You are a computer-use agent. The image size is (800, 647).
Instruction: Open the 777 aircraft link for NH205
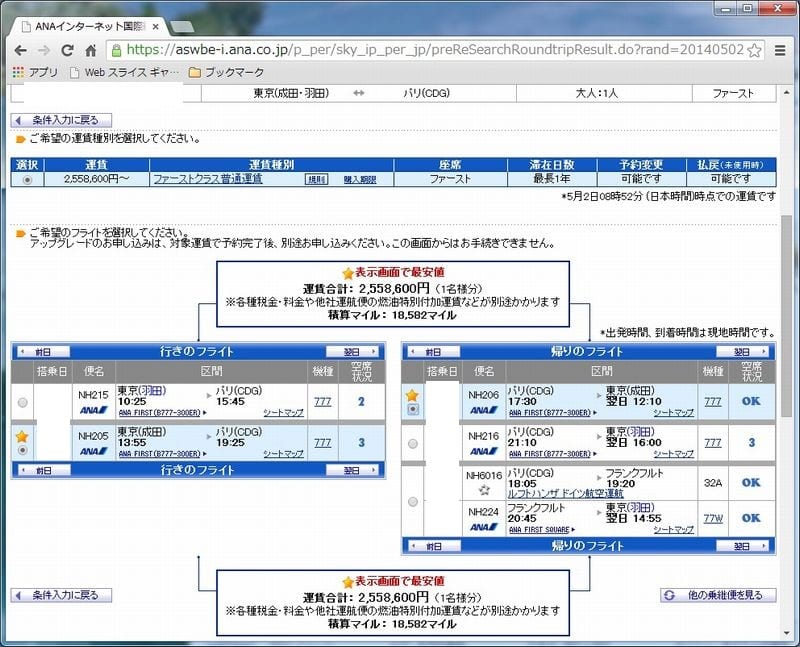[322, 442]
